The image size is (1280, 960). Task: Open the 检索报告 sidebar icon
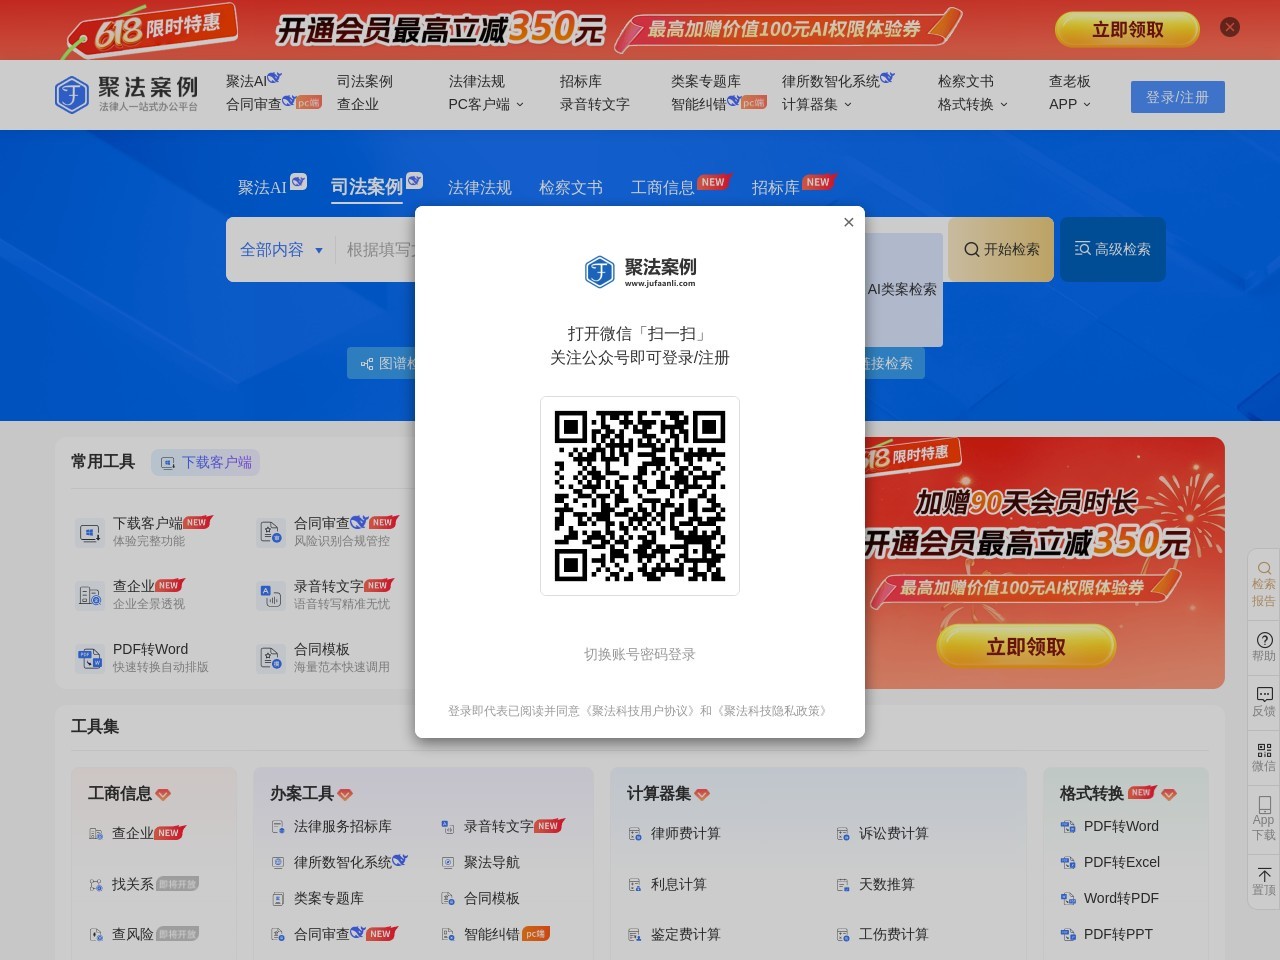(1264, 568)
